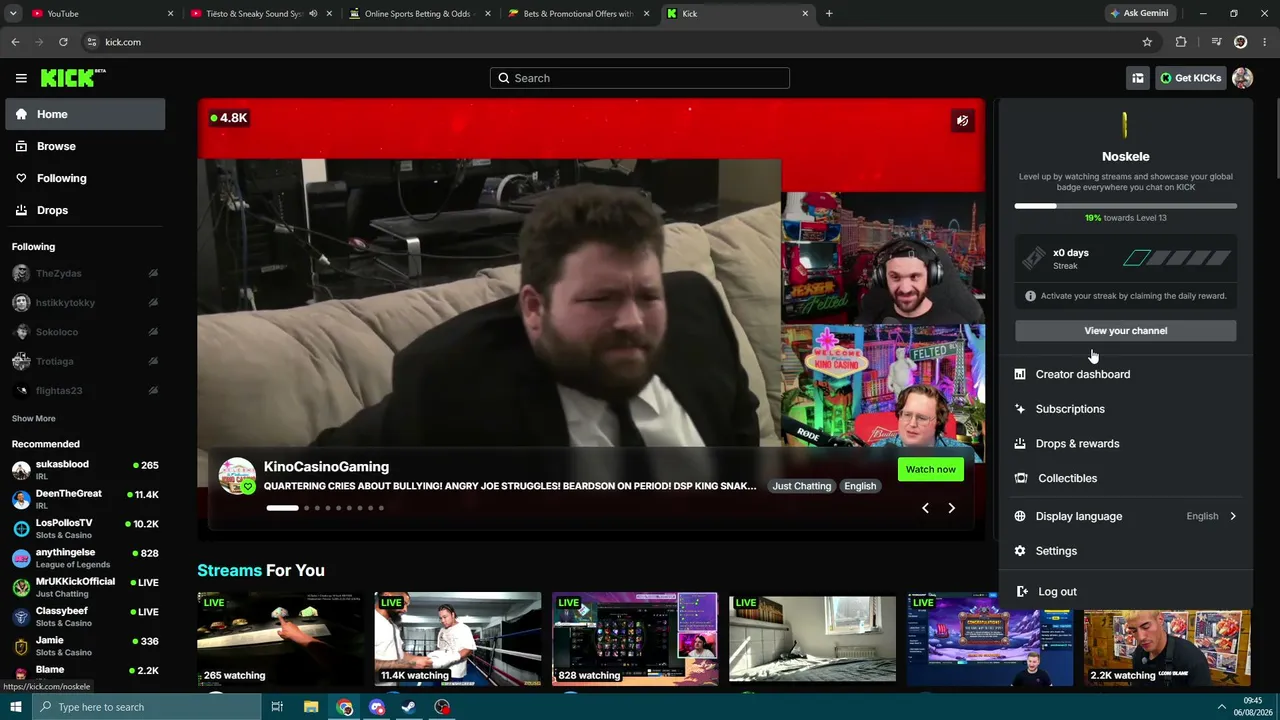The image size is (1280, 720).
Task: Click the Display language globe icon
Action: (x=1020, y=516)
